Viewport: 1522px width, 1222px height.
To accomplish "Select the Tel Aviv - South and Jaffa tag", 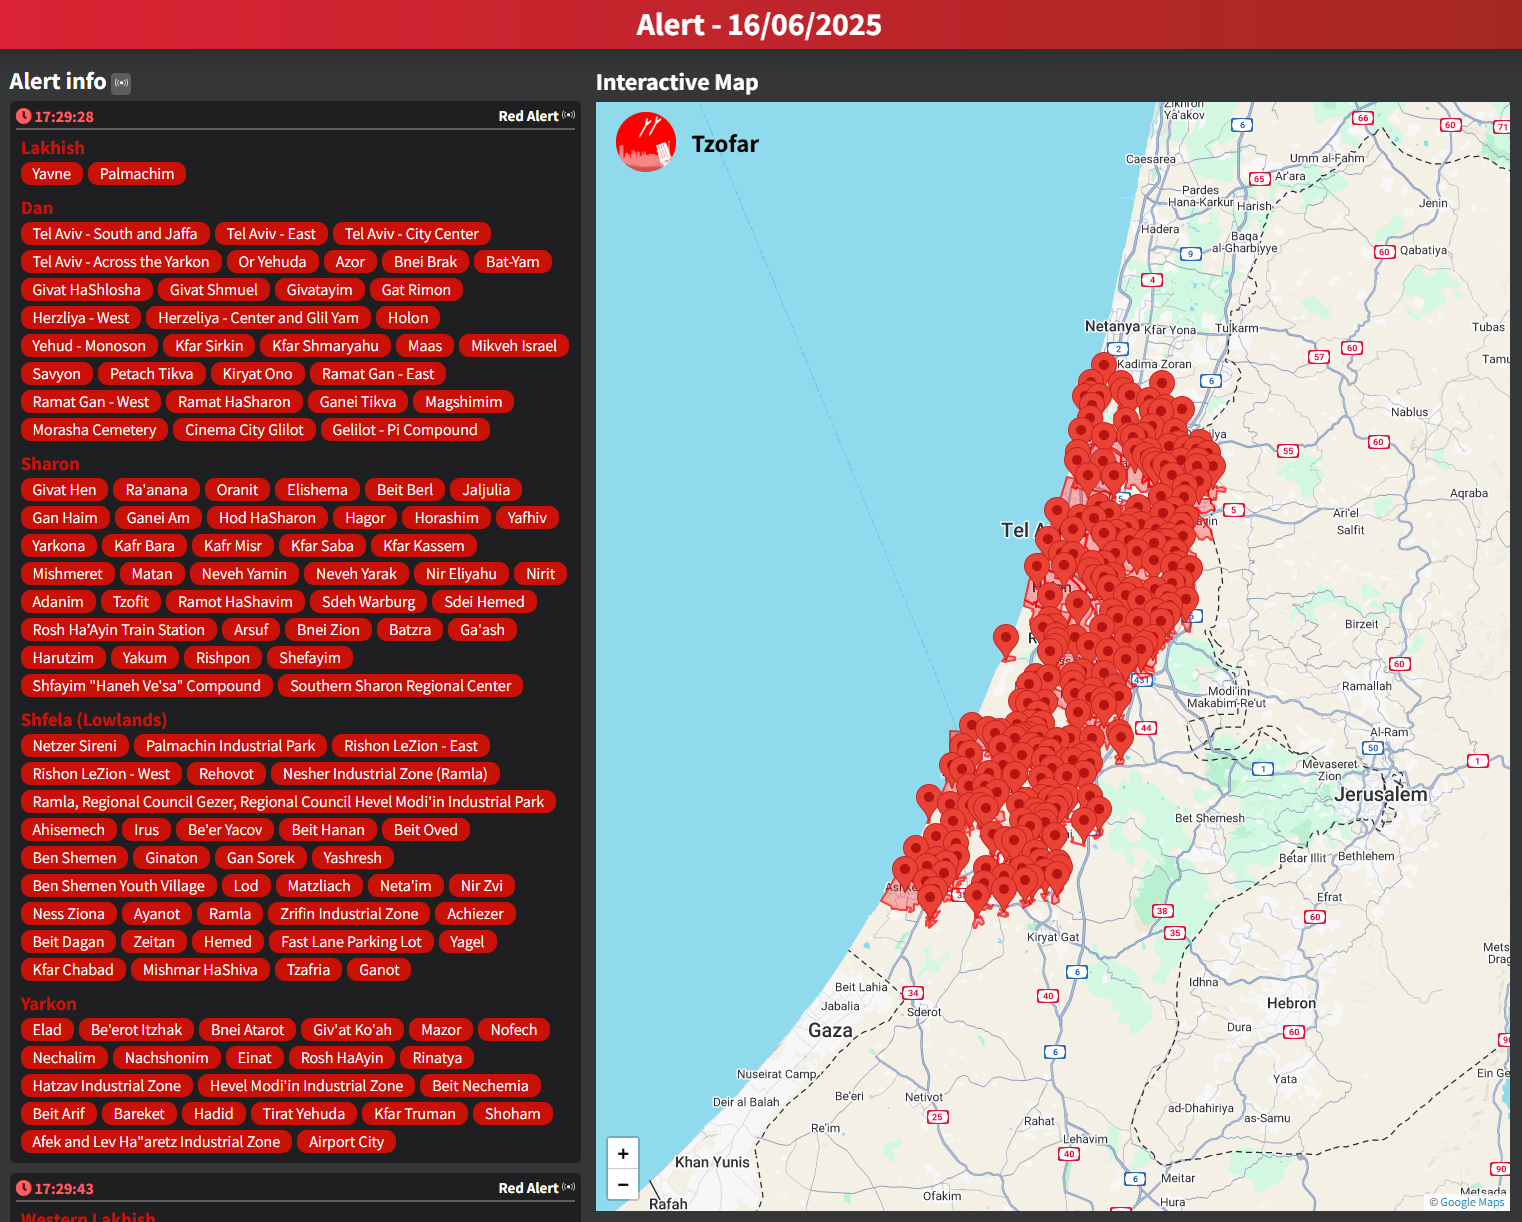I will [x=115, y=234].
